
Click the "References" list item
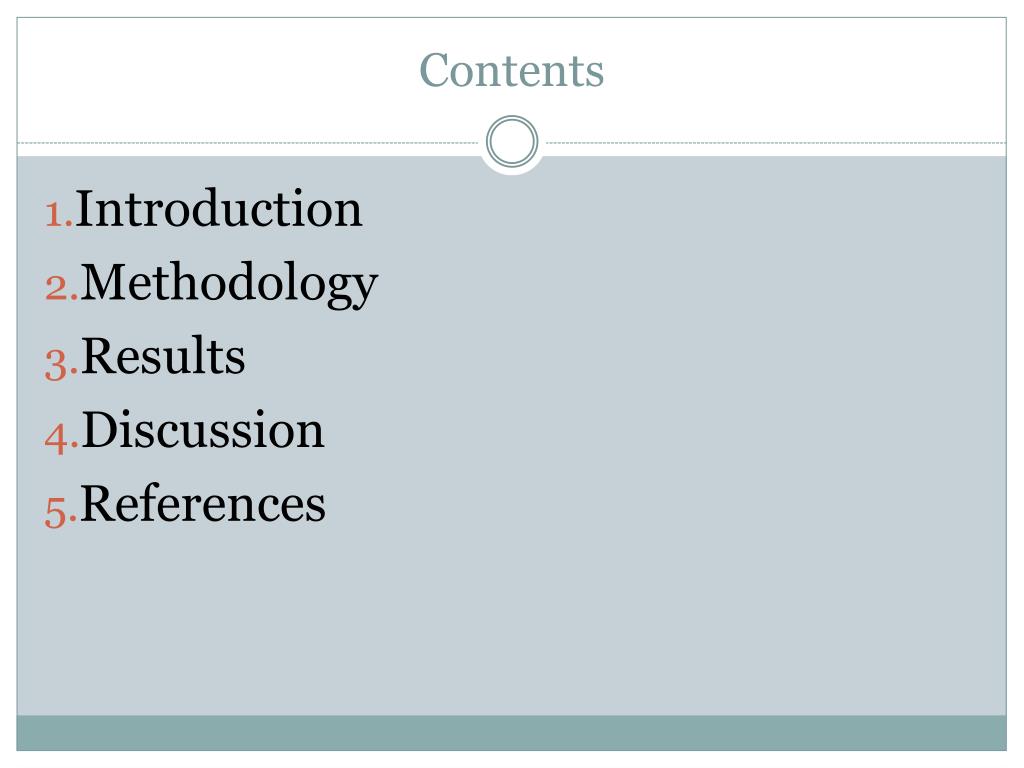coord(202,504)
